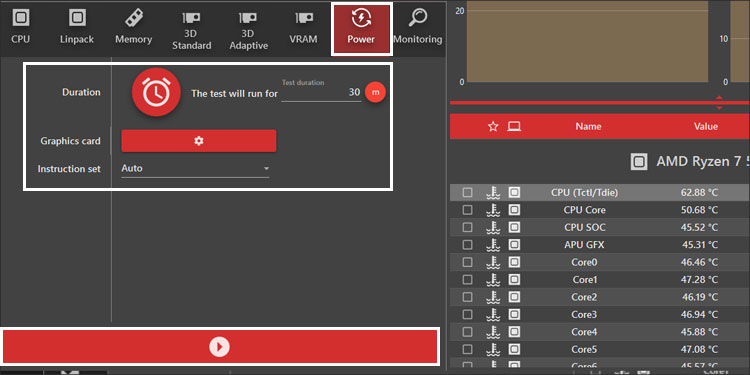Open the CPU stress test tab
Image resolution: width=750 pixels, height=375 pixels.
tap(21, 28)
